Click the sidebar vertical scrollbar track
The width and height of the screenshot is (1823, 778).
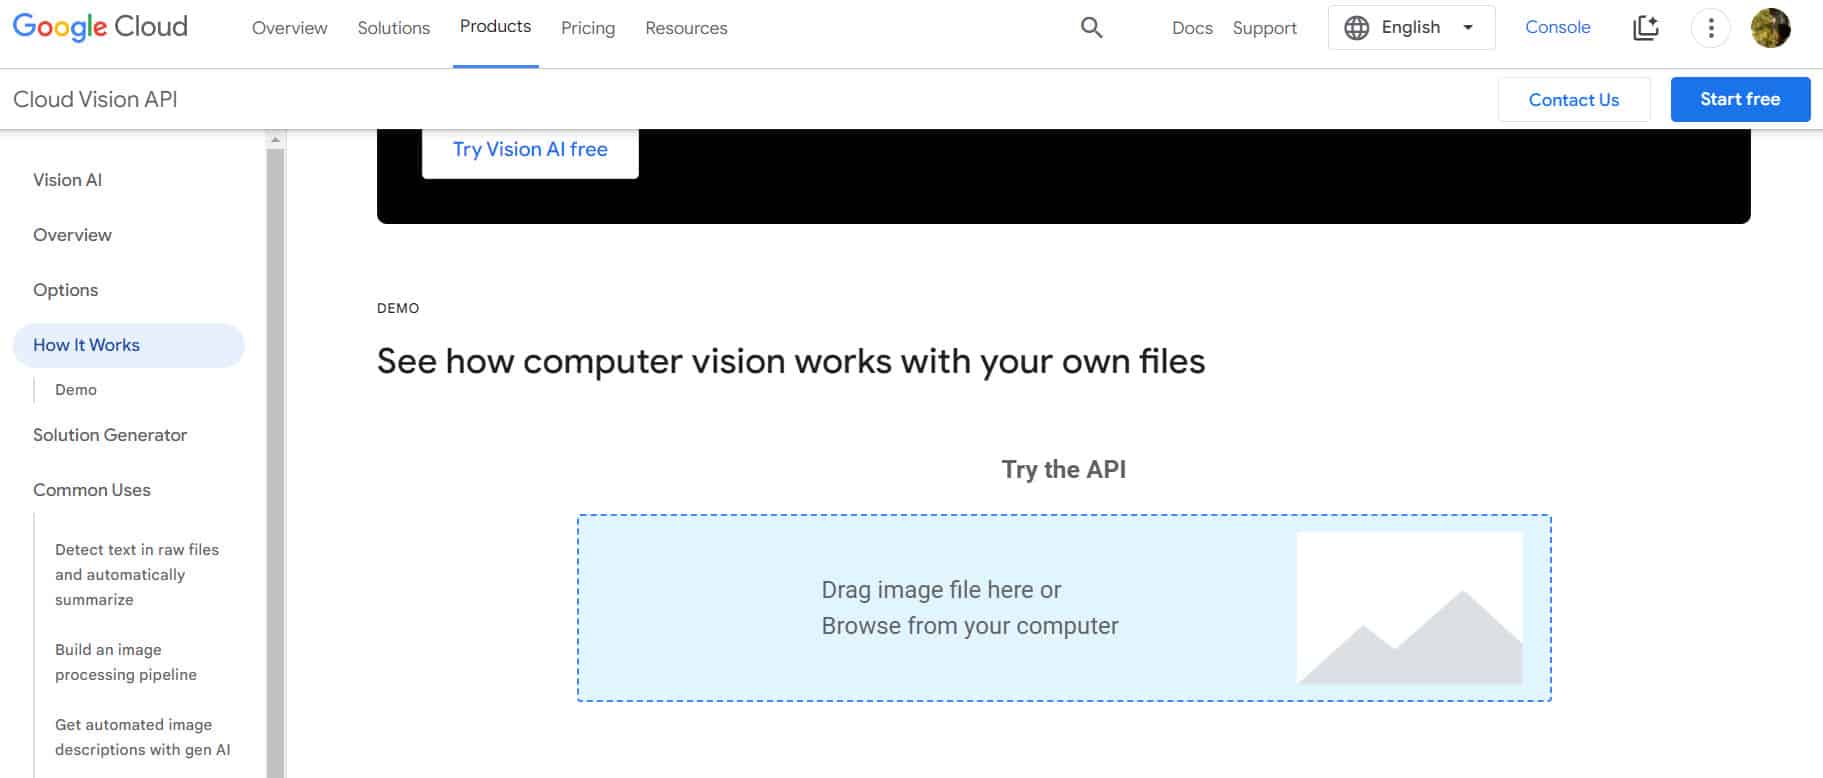click(x=275, y=463)
